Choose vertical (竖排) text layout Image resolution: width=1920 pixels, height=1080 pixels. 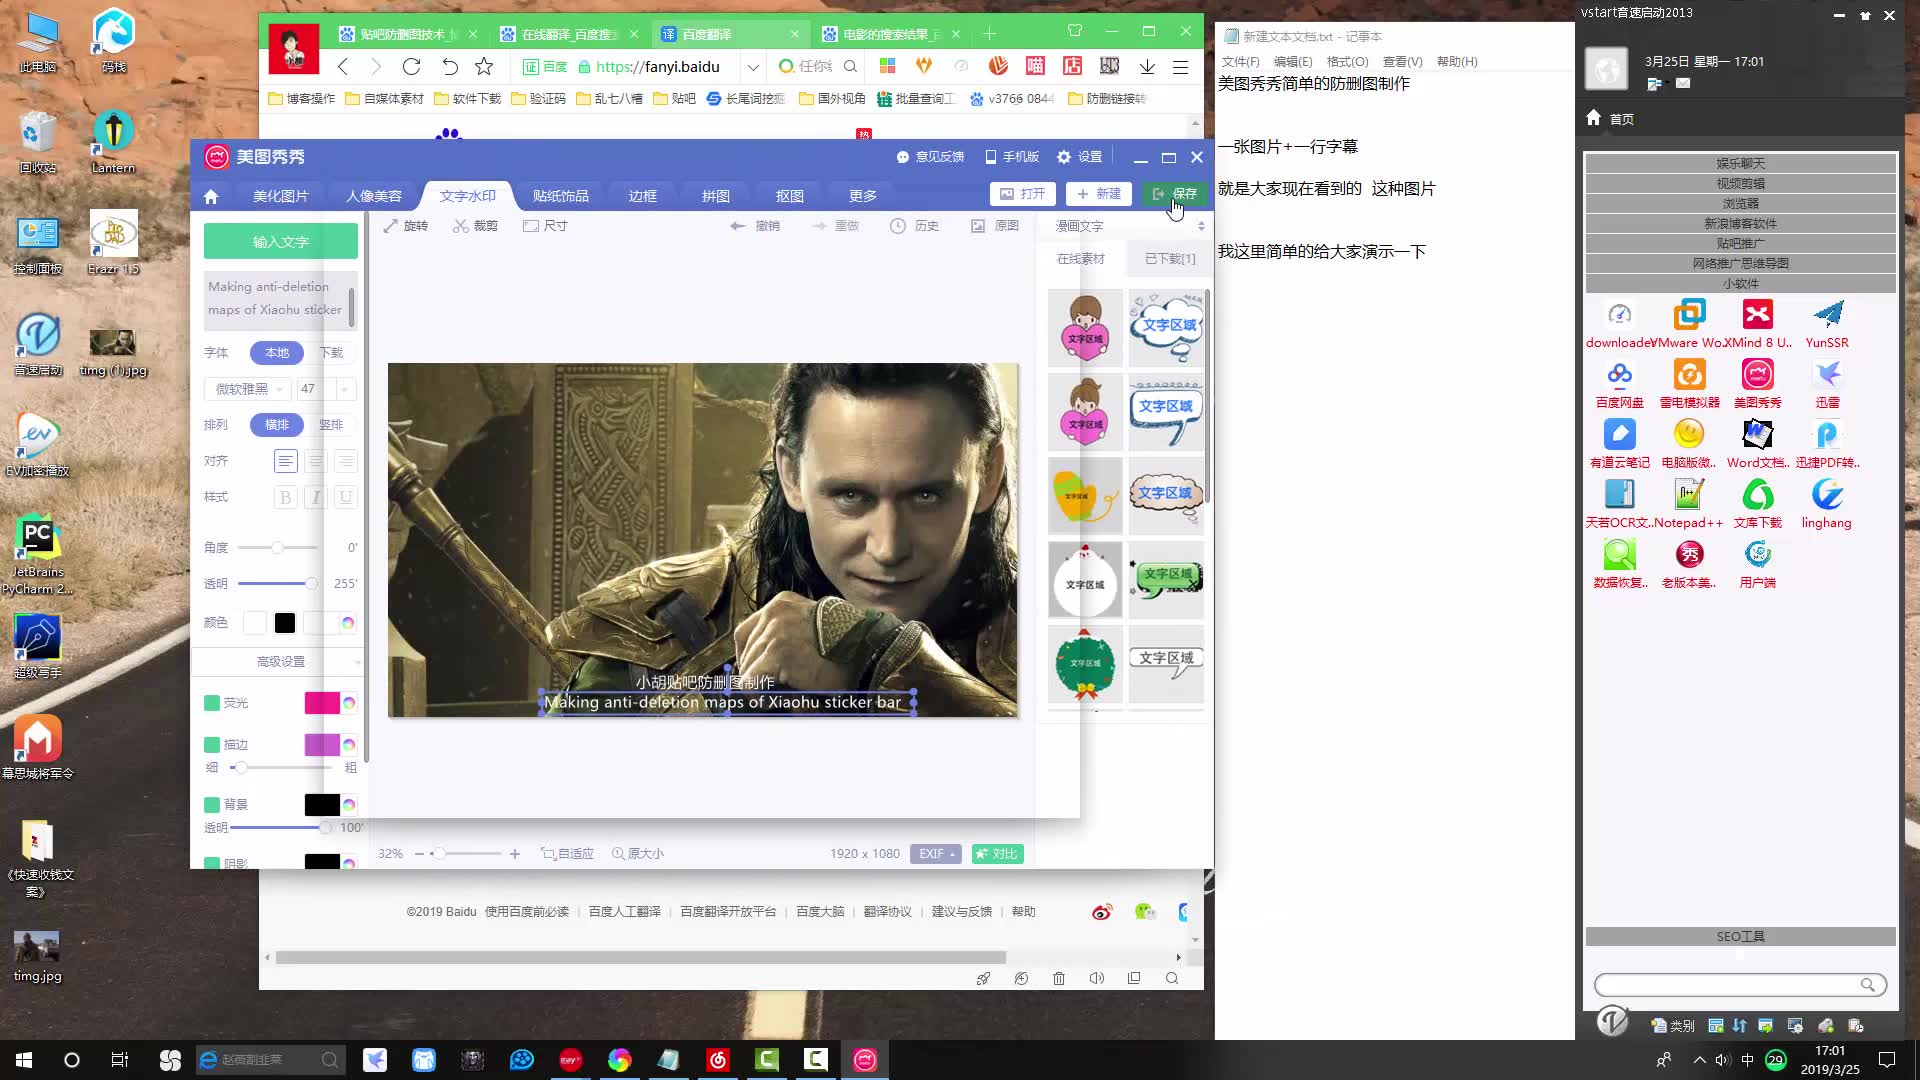click(331, 425)
